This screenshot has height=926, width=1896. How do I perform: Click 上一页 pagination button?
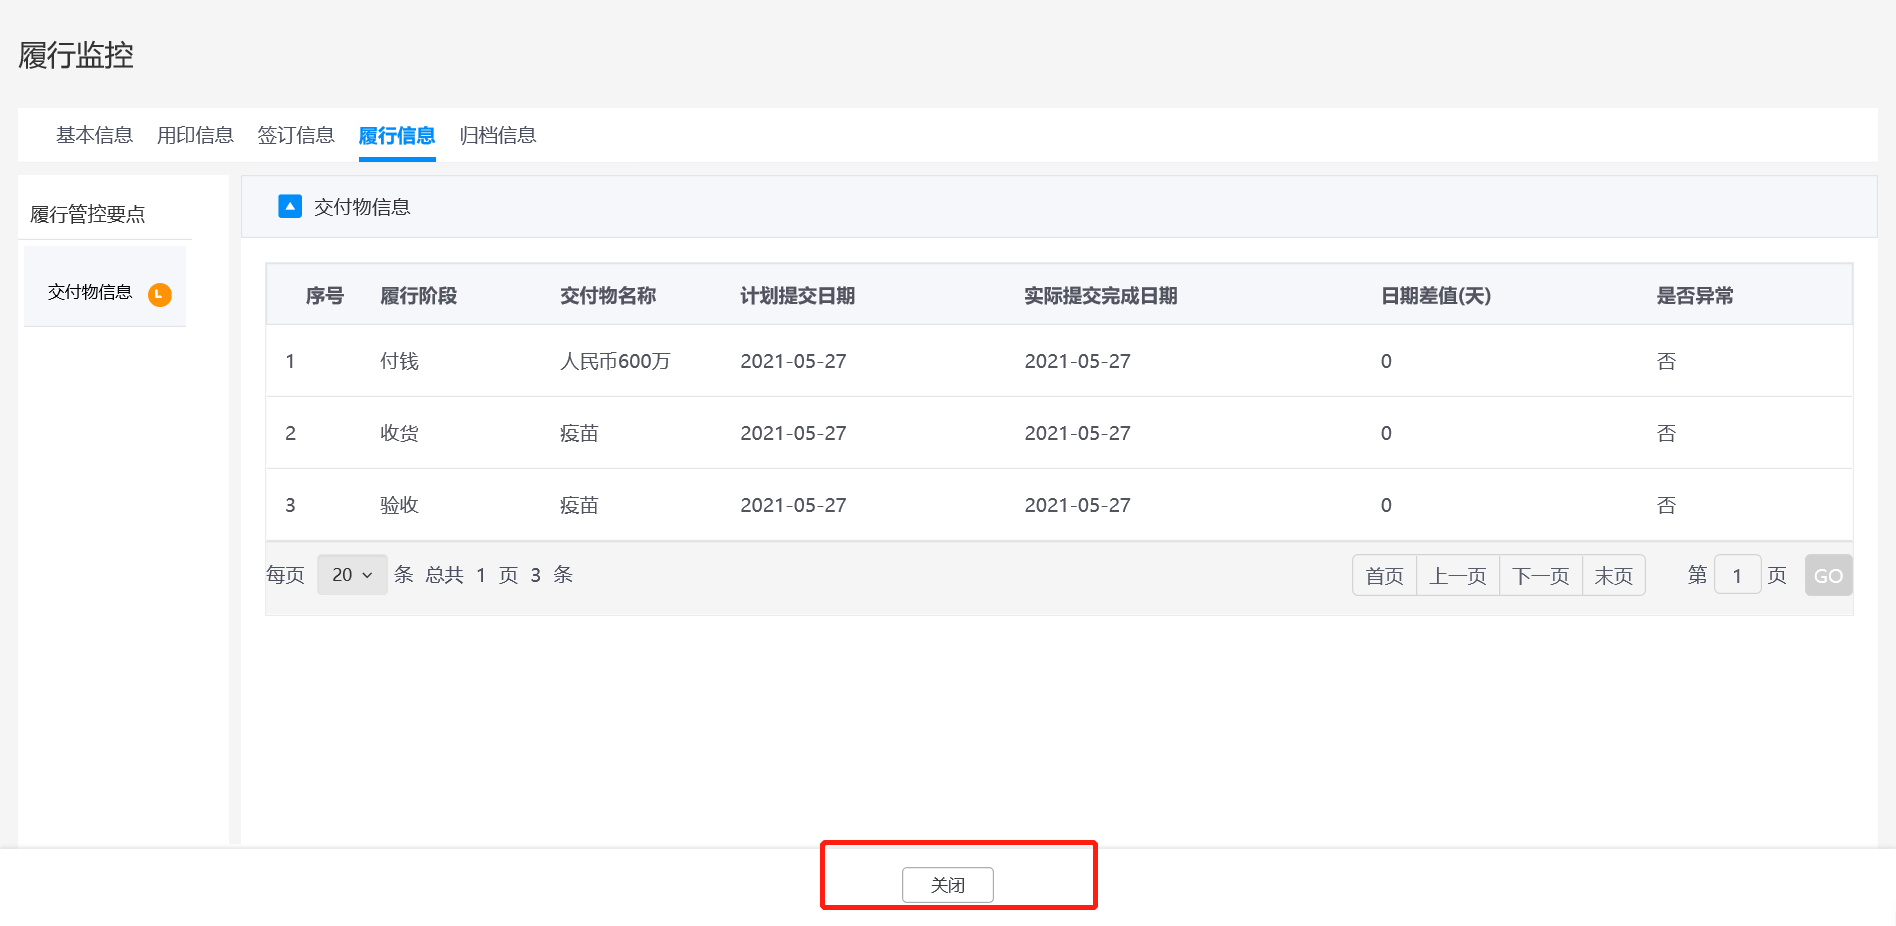click(1457, 576)
